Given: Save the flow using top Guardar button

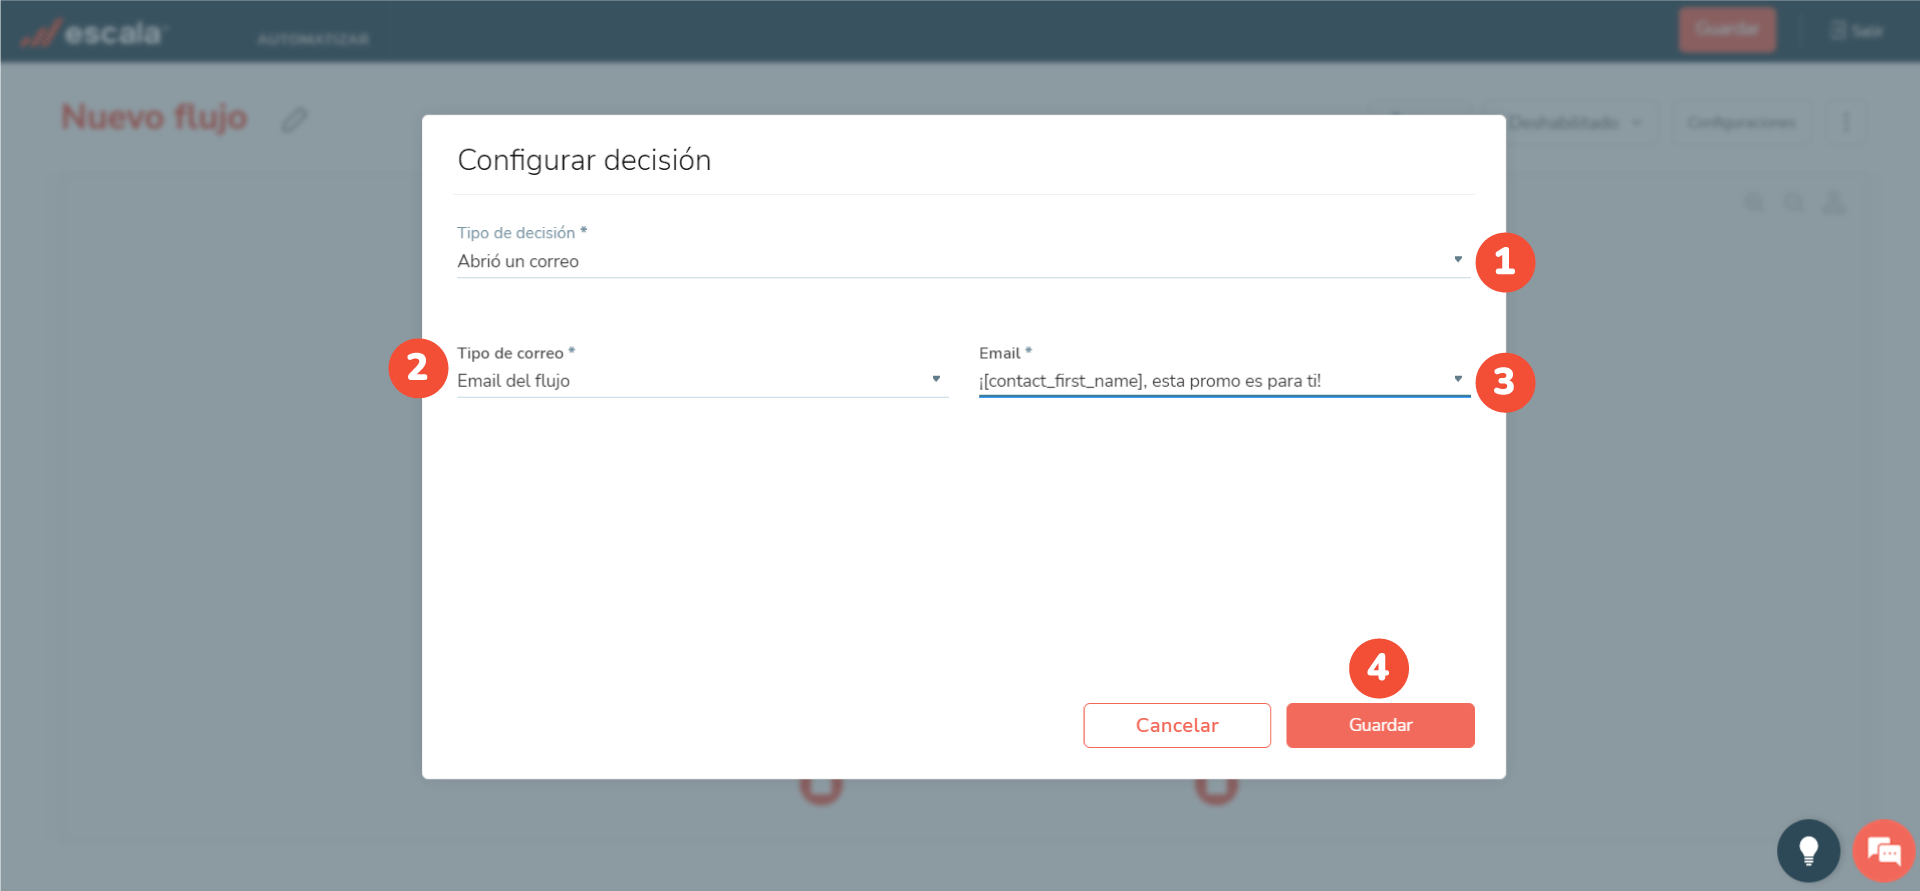Looking at the screenshot, I should pyautogui.click(x=1727, y=30).
